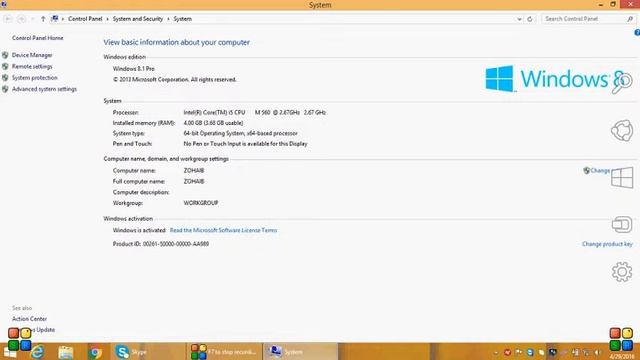Launch Internet Explorer from the taskbar

37,352
